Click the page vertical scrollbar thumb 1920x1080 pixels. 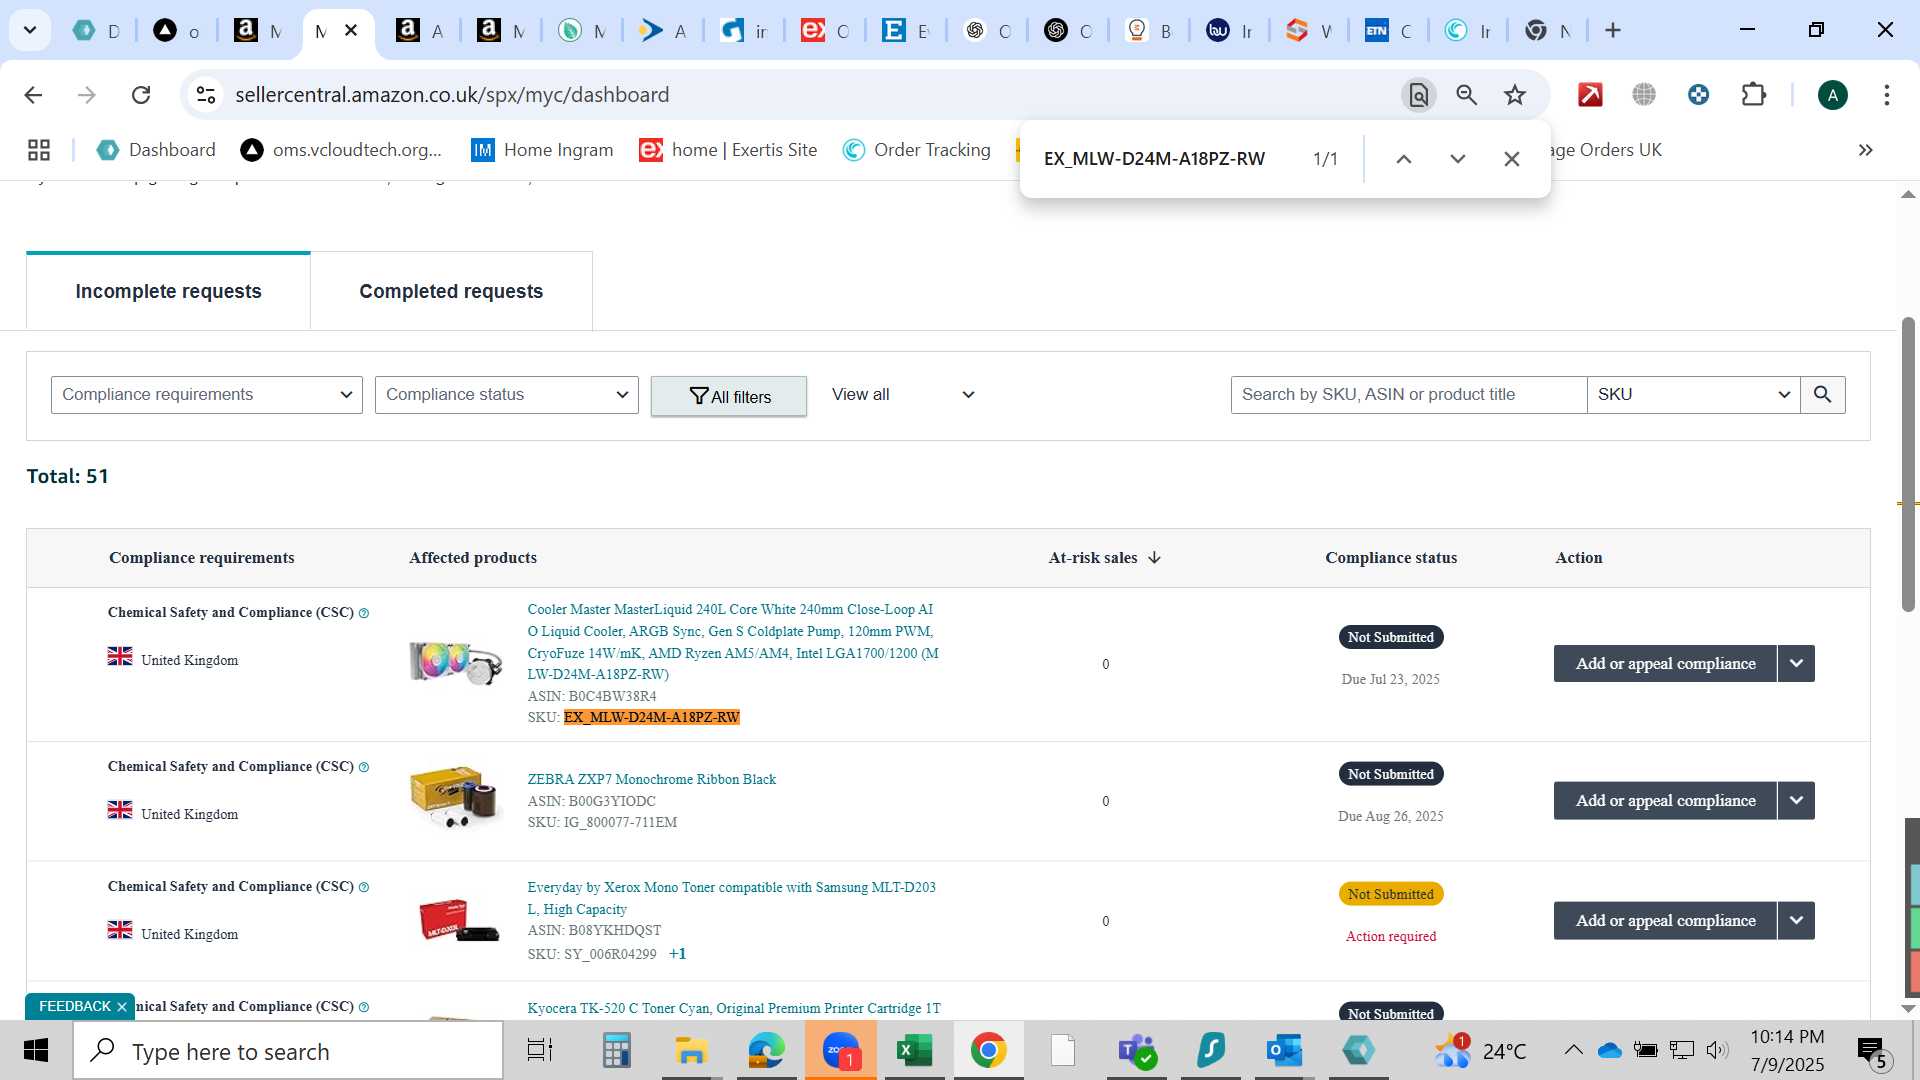pos(1908,465)
